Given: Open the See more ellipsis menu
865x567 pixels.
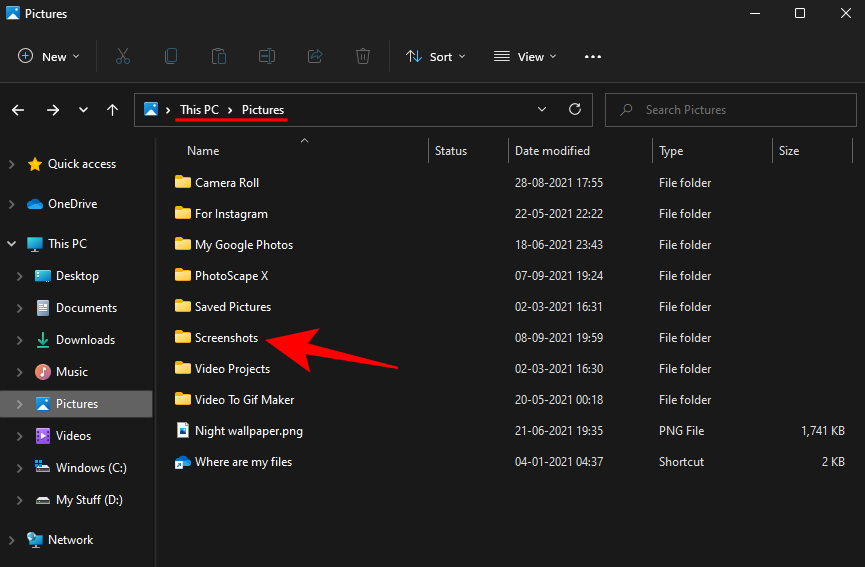Looking at the screenshot, I should coord(593,57).
